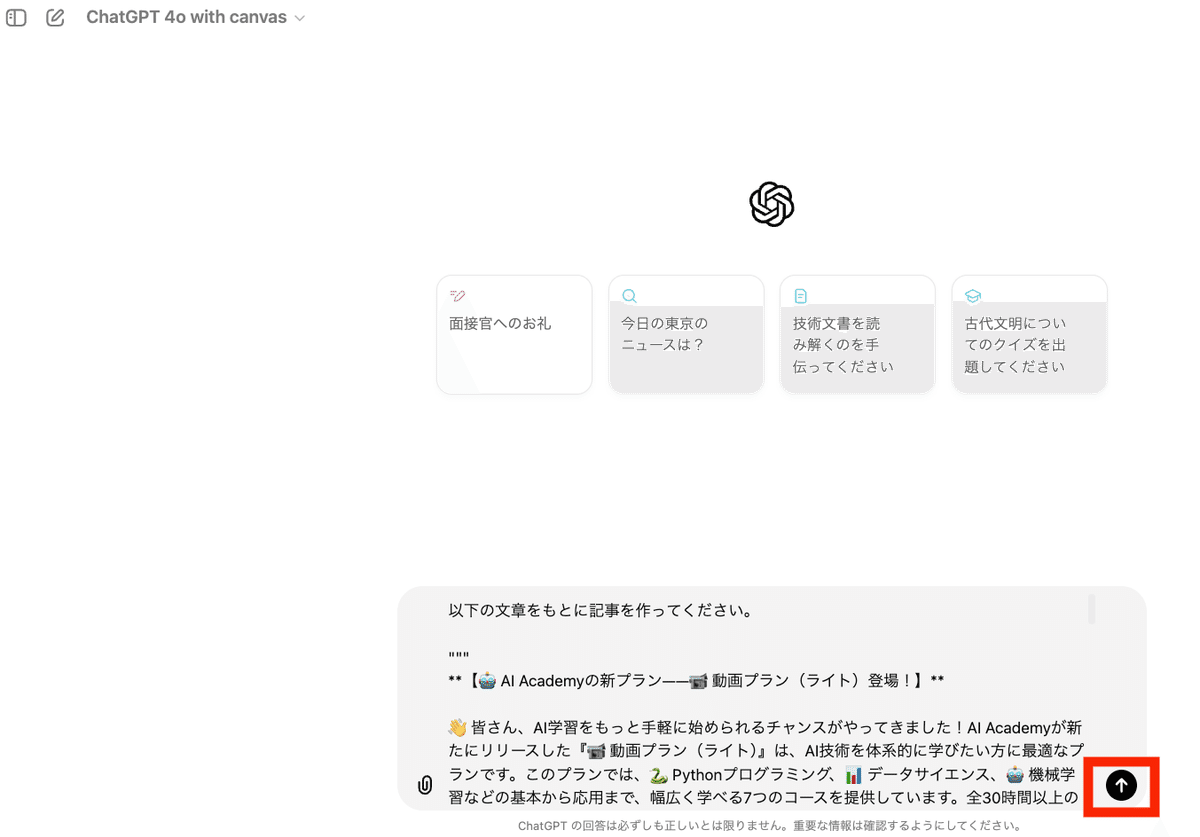Viewport: 1200px width, 837px height.
Task: Click the paperclip attach file icon
Action: [x=425, y=785]
